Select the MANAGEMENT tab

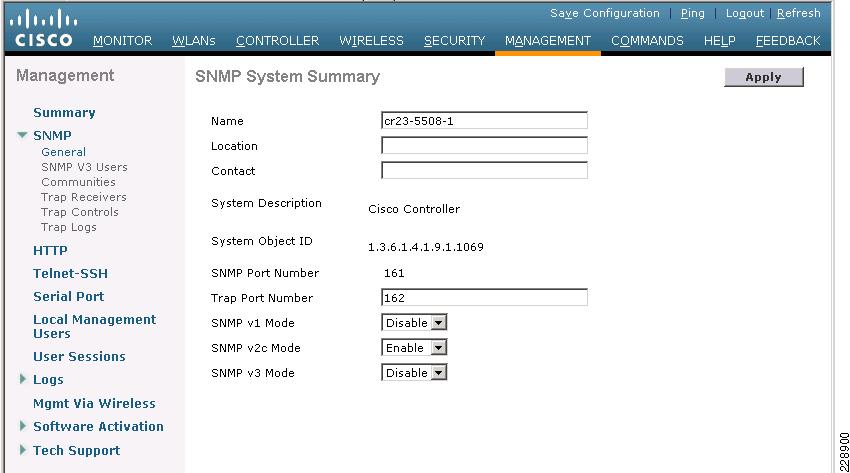tap(548, 41)
